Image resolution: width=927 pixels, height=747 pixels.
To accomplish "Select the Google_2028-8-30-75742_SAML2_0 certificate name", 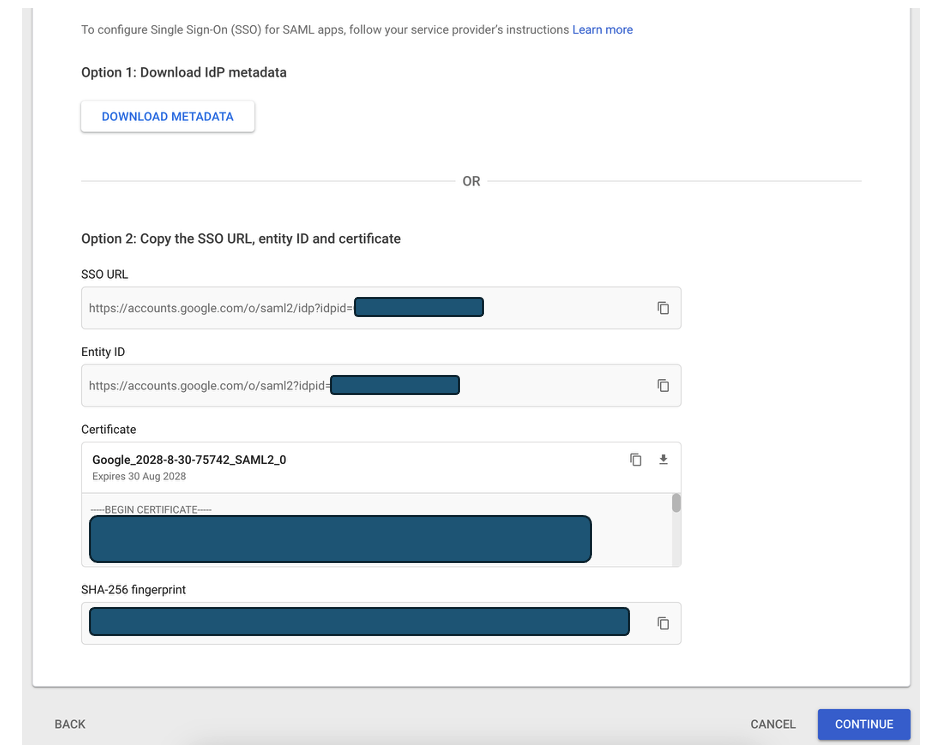I will [x=189, y=460].
